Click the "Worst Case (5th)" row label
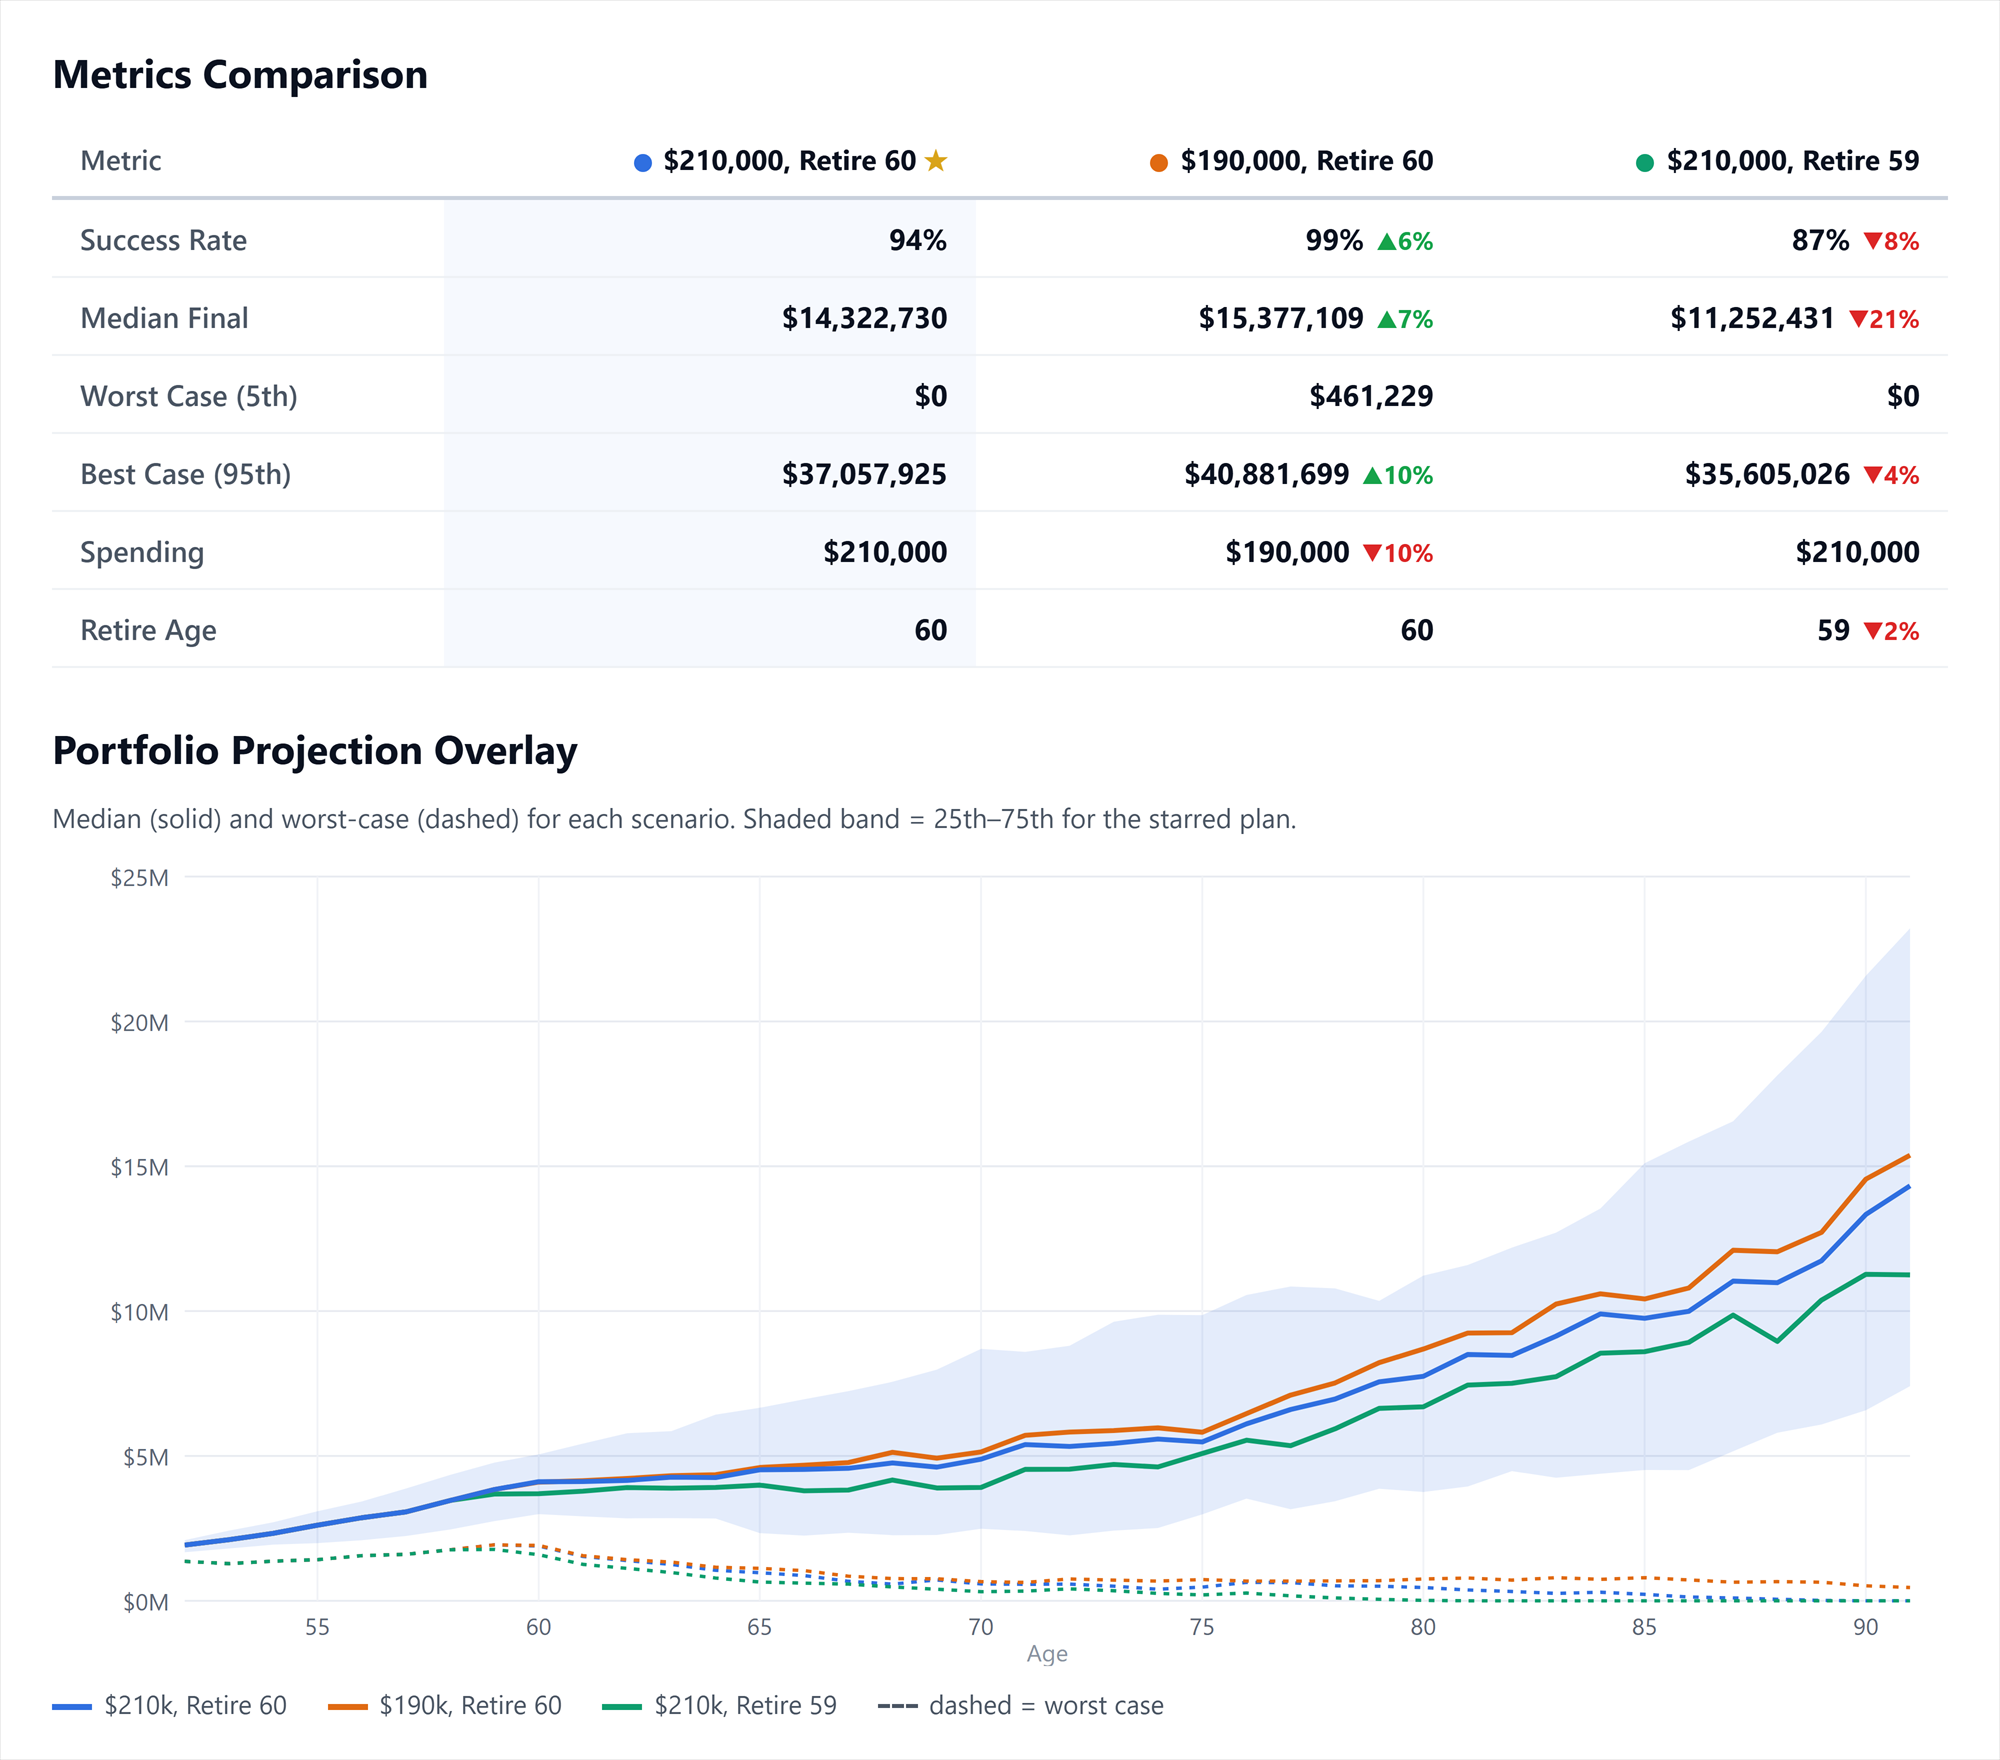This screenshot has width=2000, height=1760. (x=189, y=396)
